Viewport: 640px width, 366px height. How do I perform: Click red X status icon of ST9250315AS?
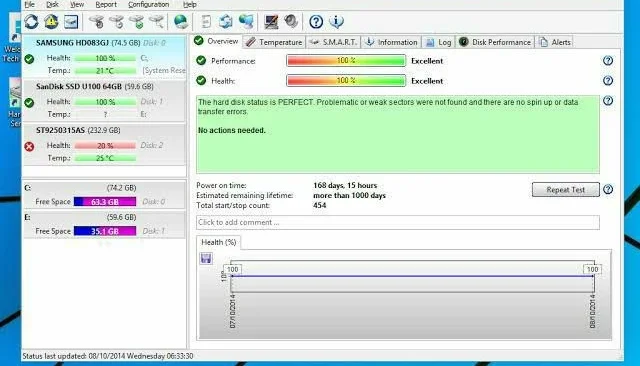pos(29,146)
